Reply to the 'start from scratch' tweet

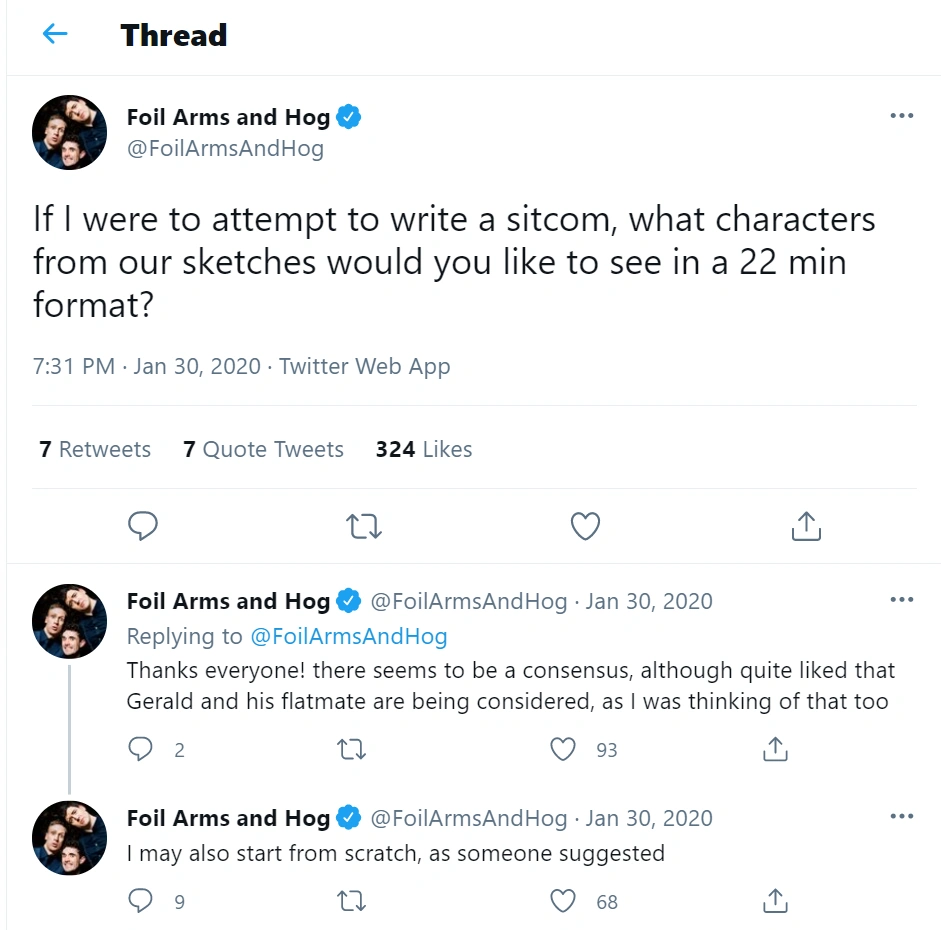[x=140, y=901]
